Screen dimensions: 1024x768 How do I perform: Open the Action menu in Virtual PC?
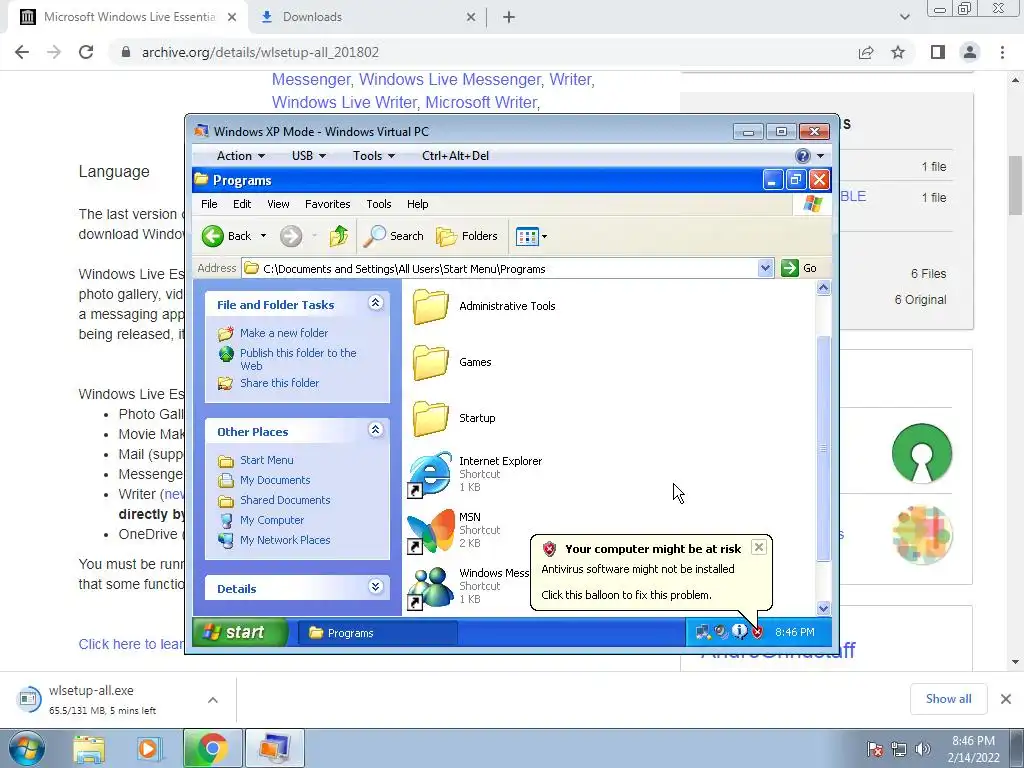tap(240, 156)
